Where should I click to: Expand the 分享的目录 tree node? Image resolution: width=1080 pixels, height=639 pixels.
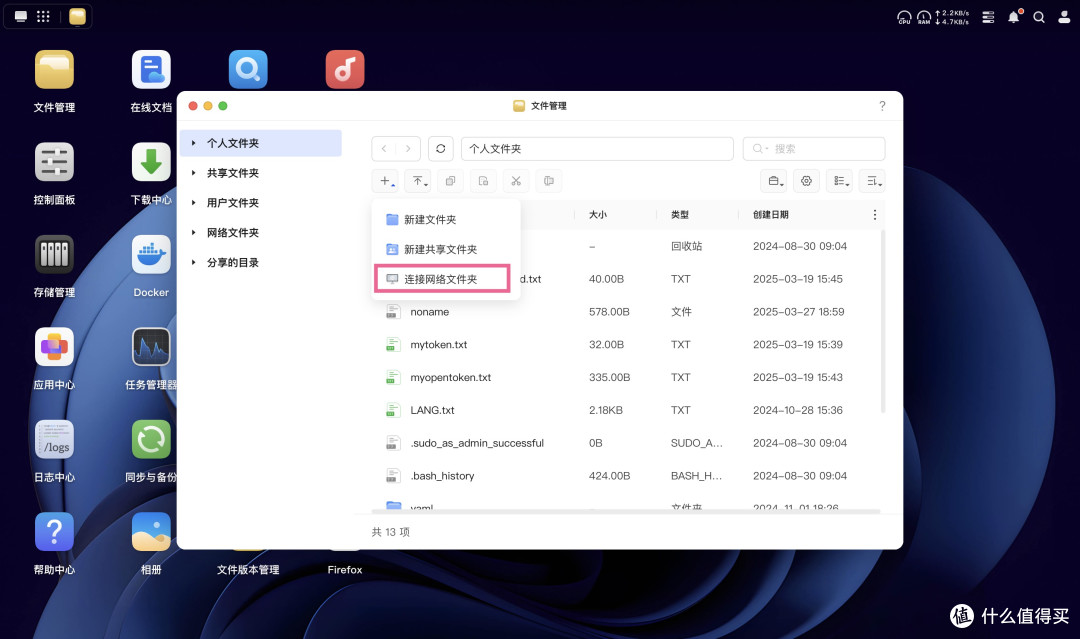pos(194,262)
